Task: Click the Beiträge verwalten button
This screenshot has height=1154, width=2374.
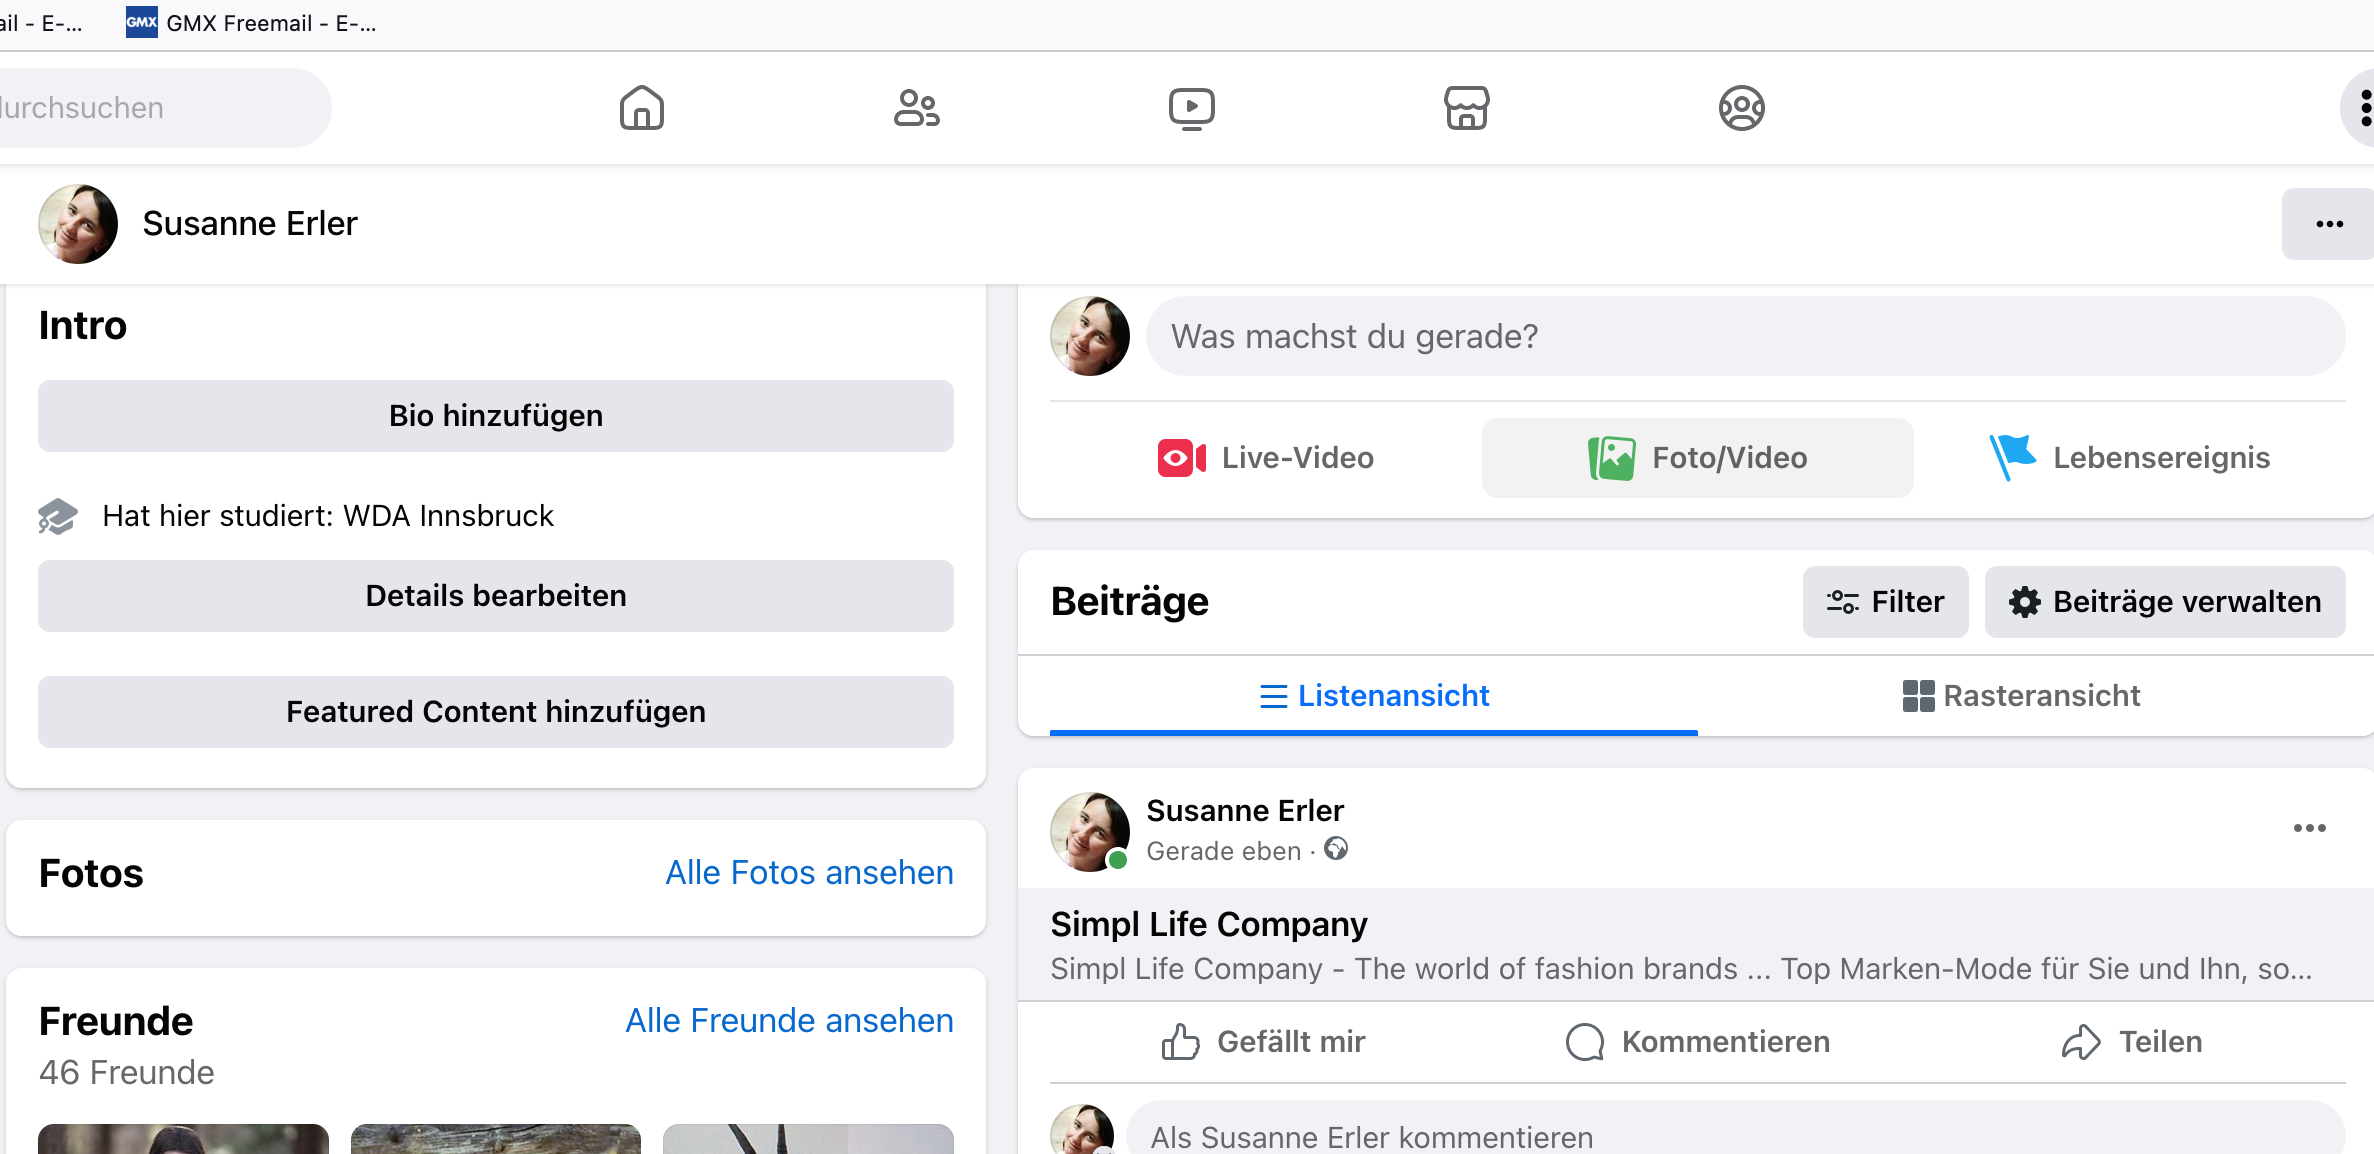Action: (2165, 602)
